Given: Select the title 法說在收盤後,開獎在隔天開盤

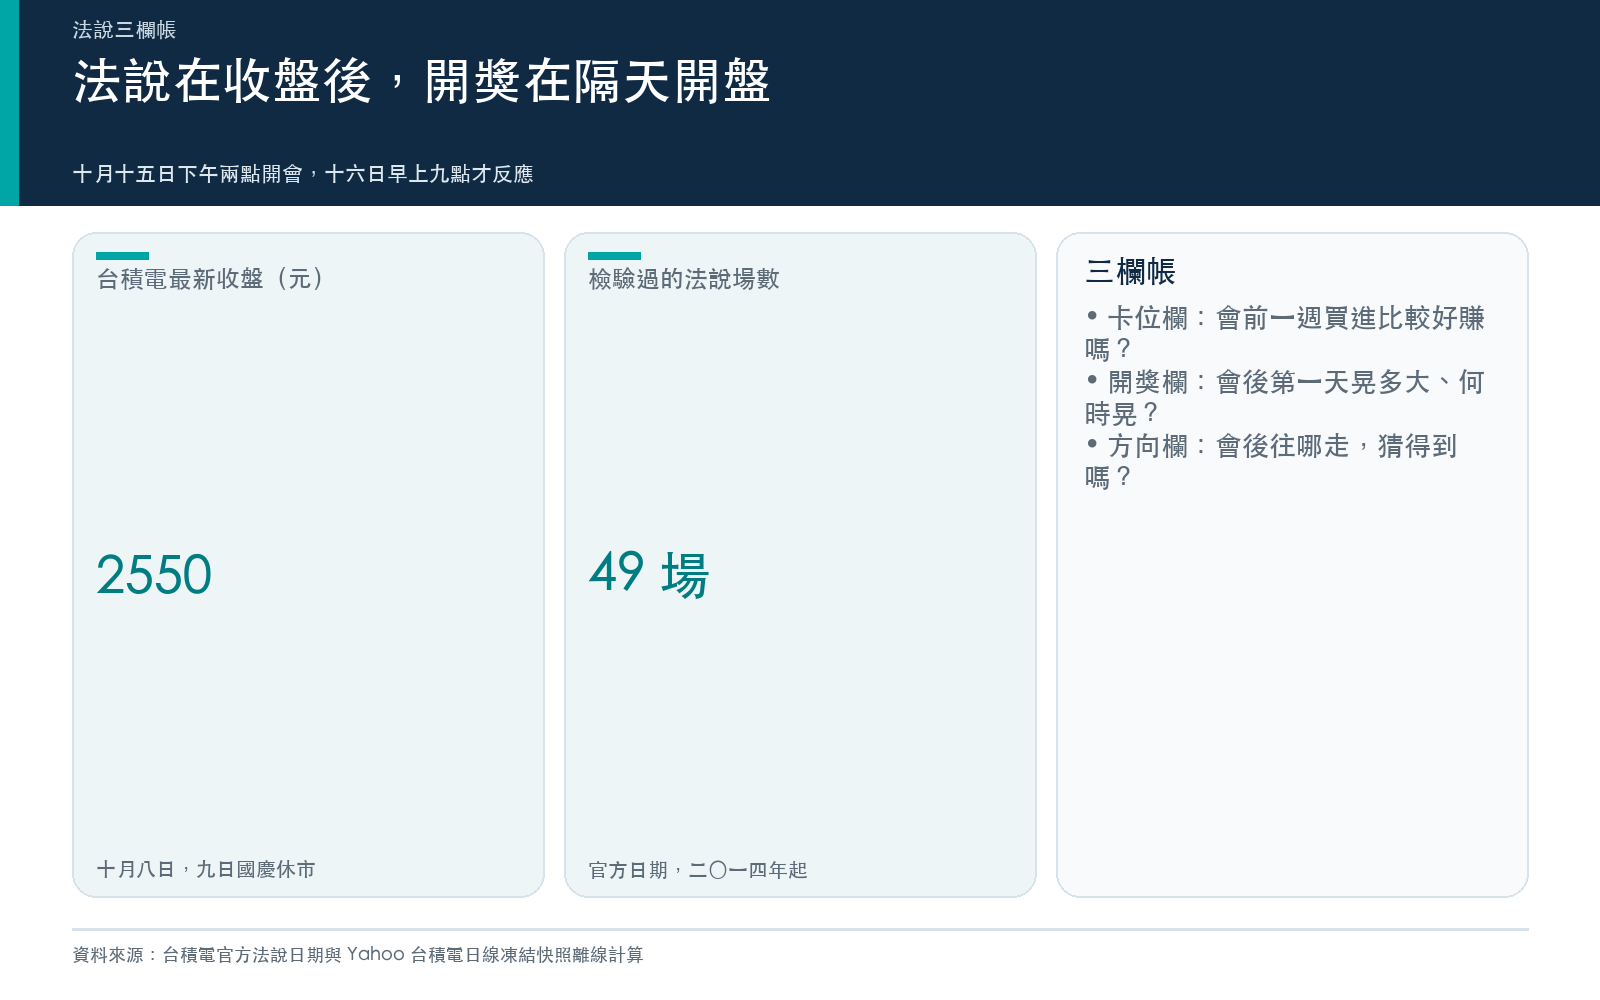Looking at the screenshot, I should 421,81.
